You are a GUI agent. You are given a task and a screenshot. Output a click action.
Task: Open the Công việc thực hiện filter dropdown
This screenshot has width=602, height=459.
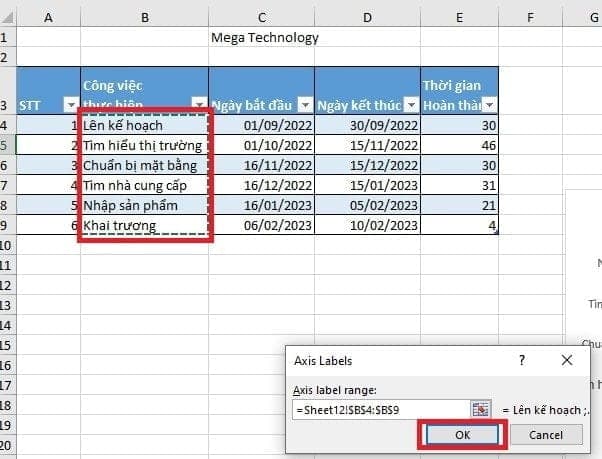[x=199, y=104]
